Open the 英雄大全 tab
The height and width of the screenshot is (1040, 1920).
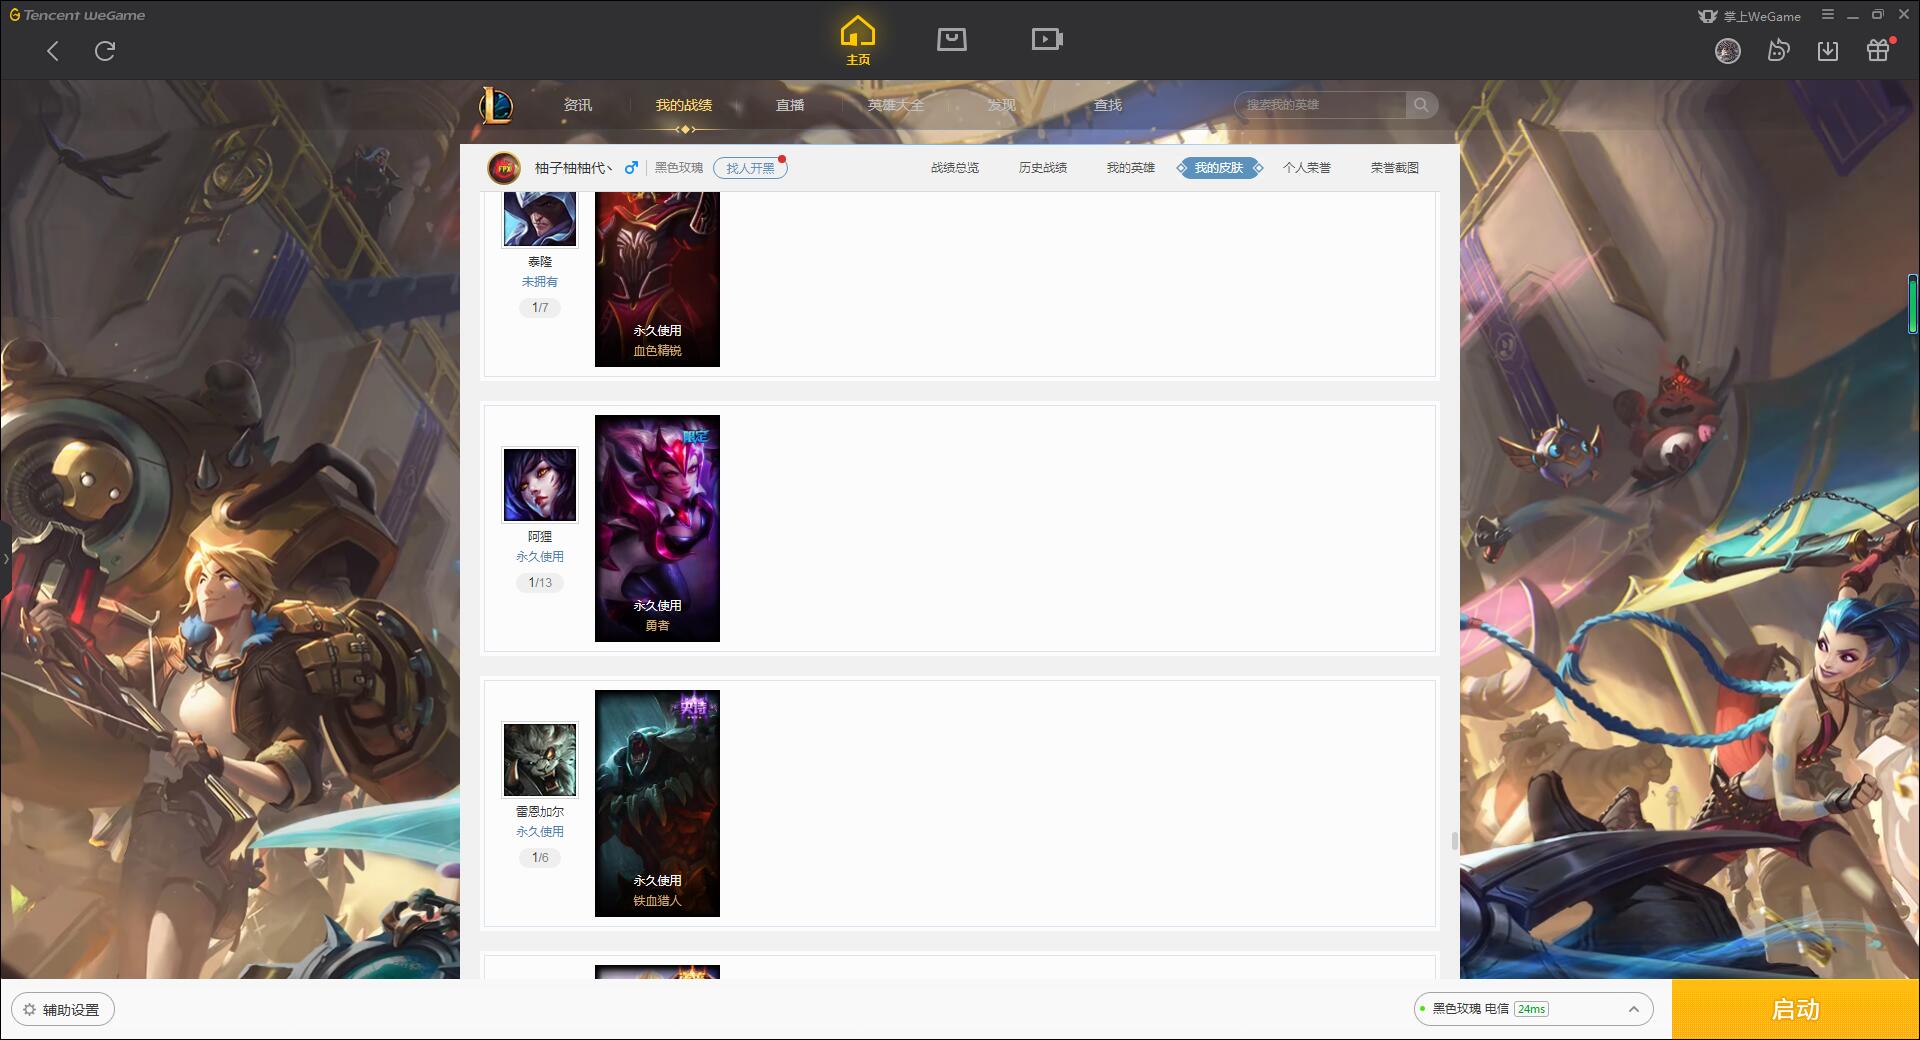pyautogui.click(x=896, y=105)
